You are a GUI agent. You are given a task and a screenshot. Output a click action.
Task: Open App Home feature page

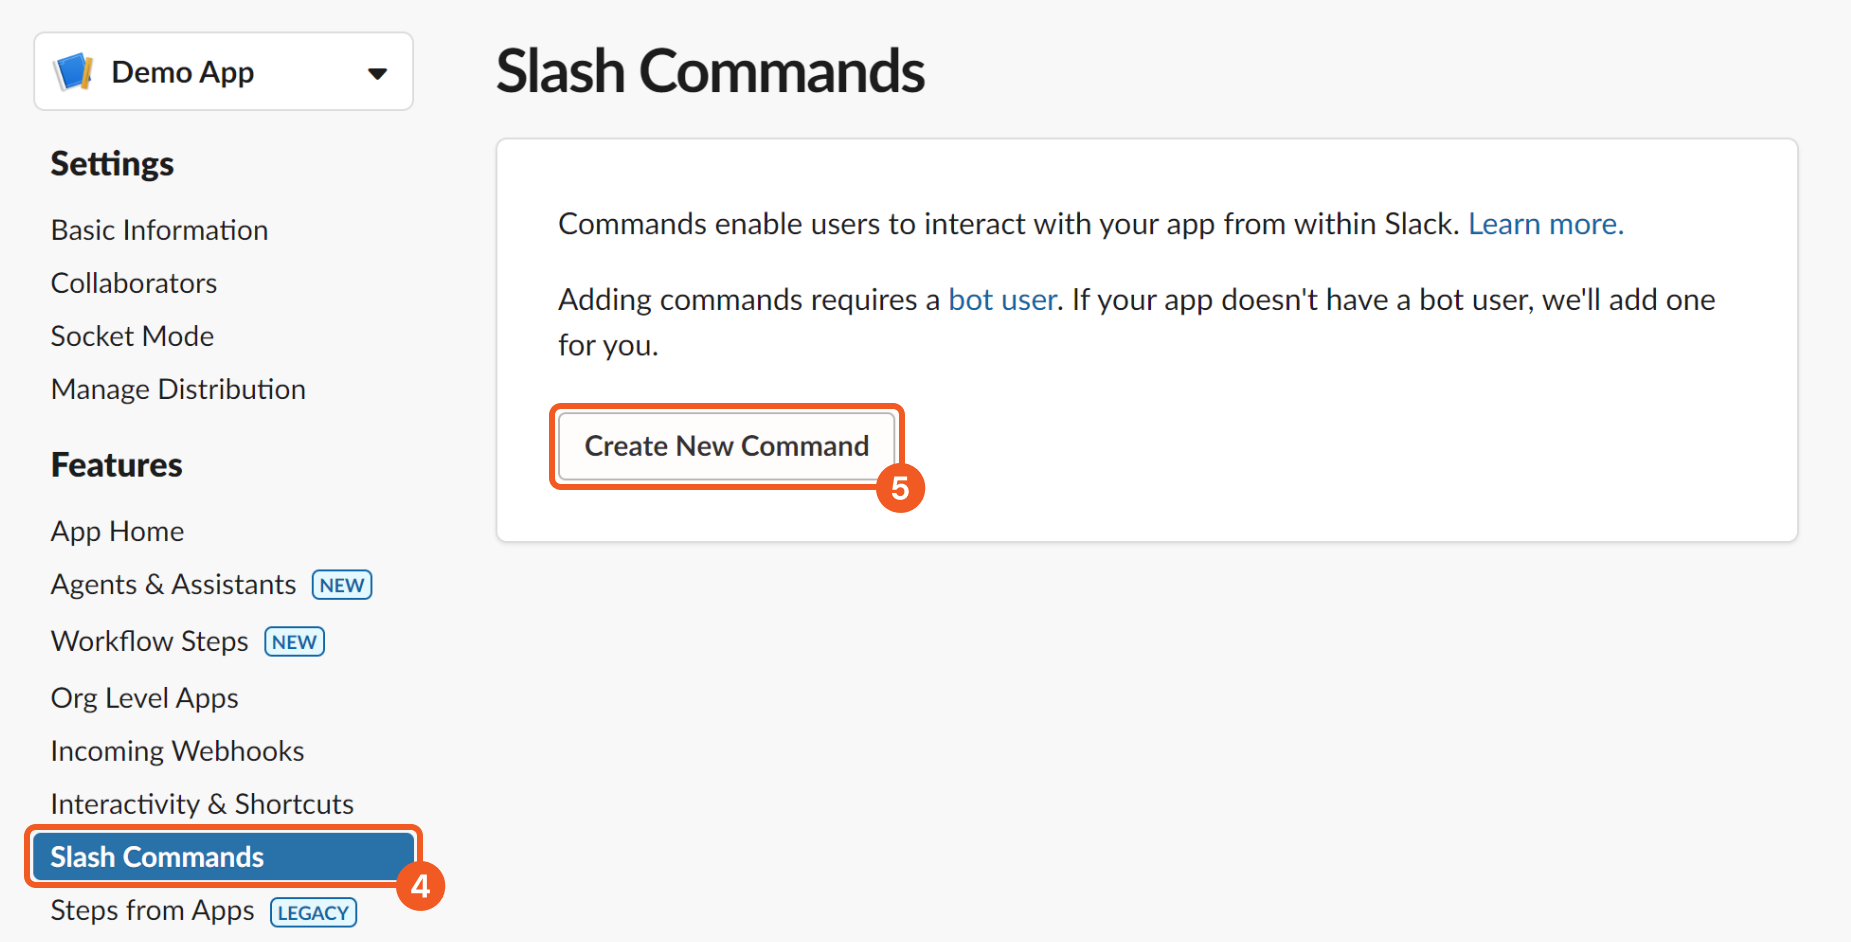tap(117, 531)
